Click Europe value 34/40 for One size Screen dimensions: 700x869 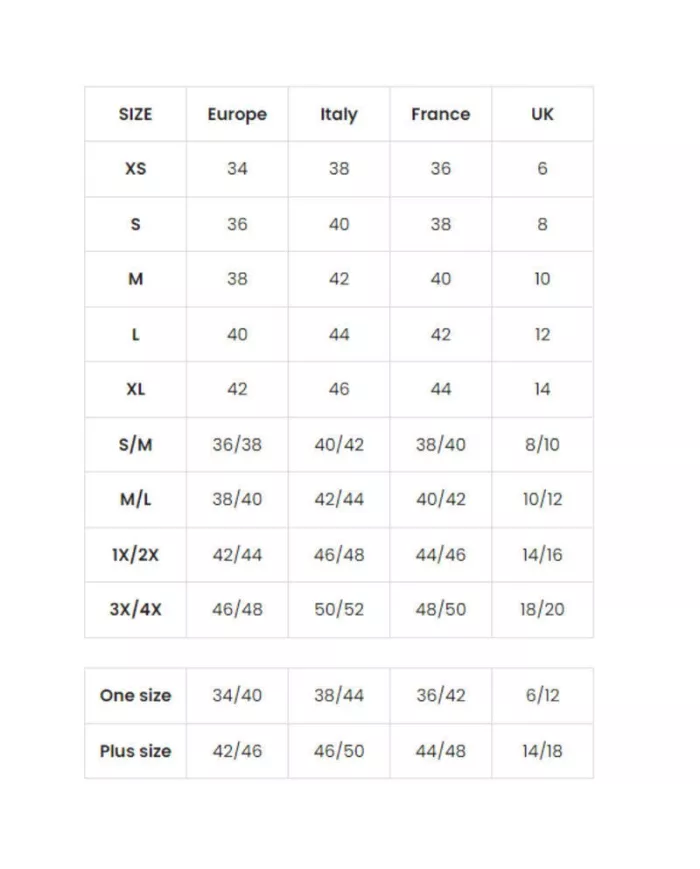point(237,695)
